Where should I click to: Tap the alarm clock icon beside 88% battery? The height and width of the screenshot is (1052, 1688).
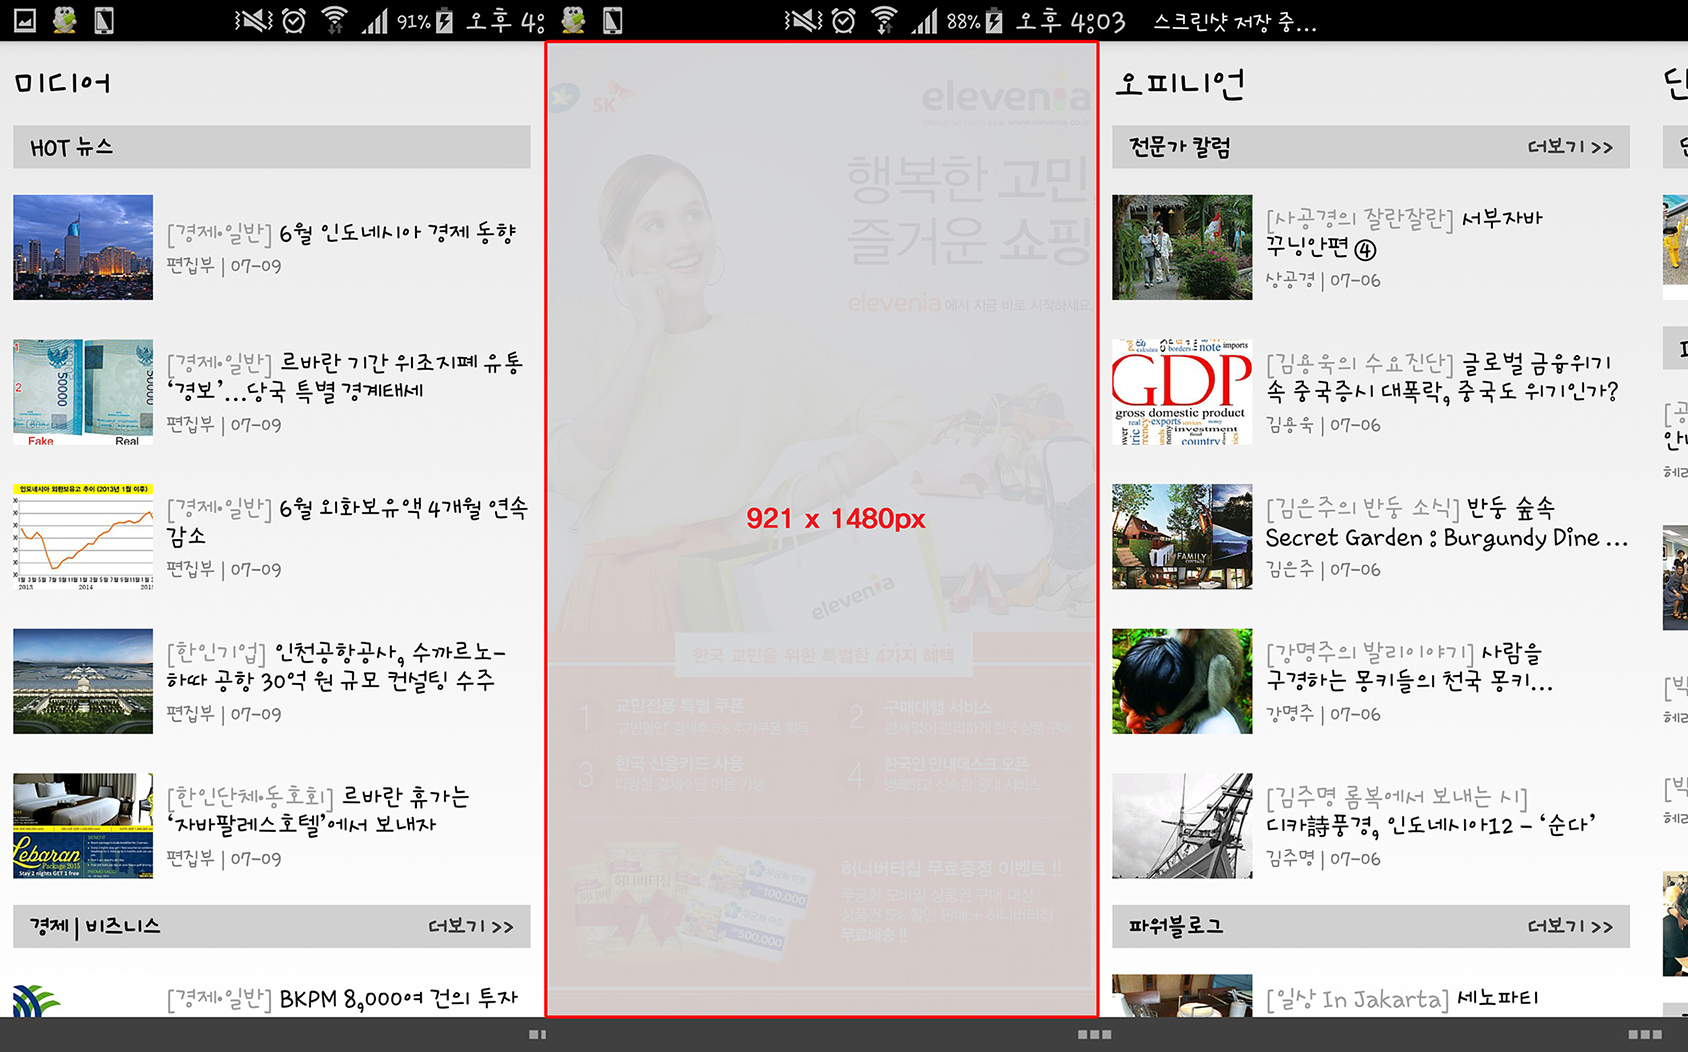pos(844,20)
